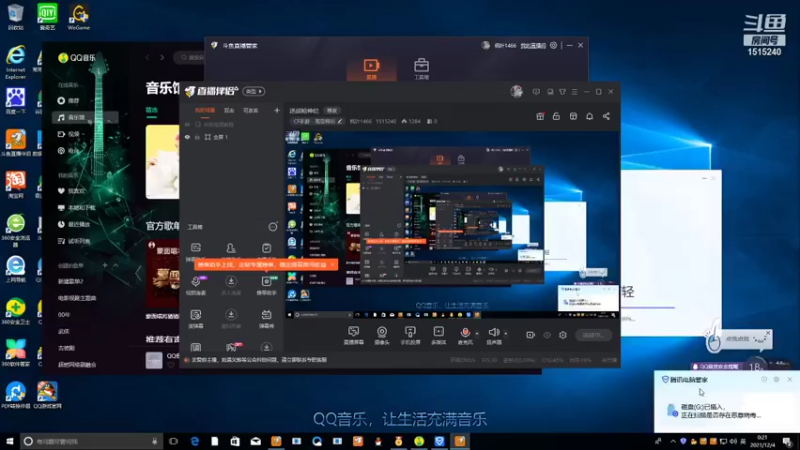Open the phone screen cast source
Image resolution: width=800 pixels, height=450 pixels.
point(410,335)
